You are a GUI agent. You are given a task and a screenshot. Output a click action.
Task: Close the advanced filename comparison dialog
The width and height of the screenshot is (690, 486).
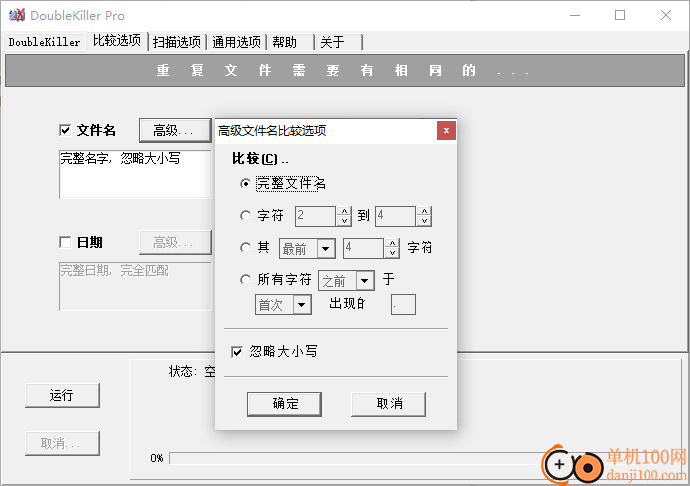point(446,131)
